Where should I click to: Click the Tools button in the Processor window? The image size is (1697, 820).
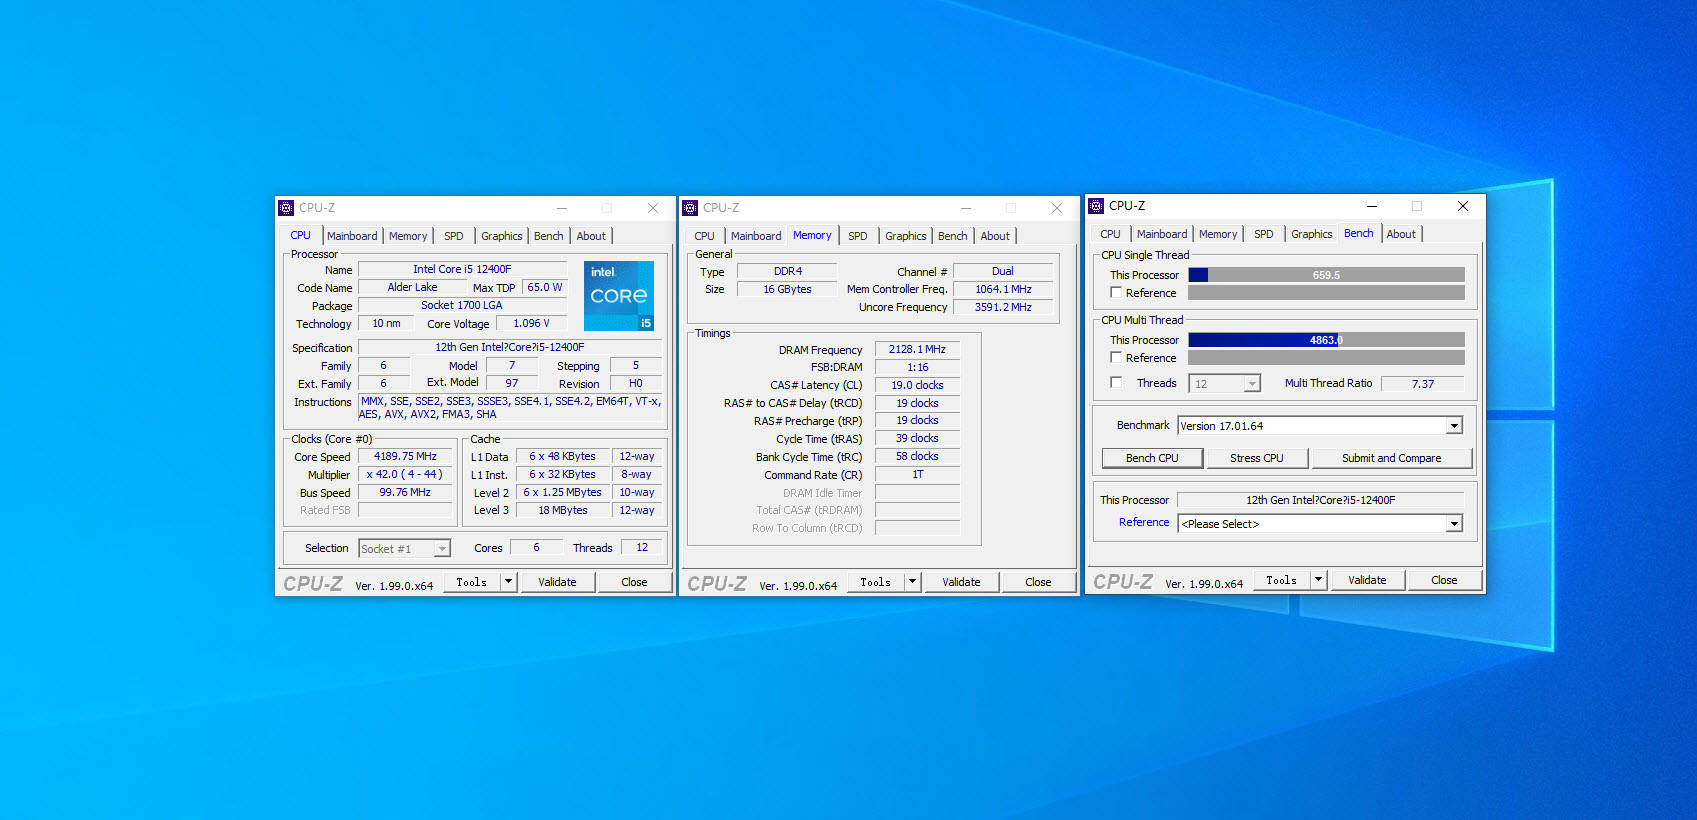(x=472, y=582)
